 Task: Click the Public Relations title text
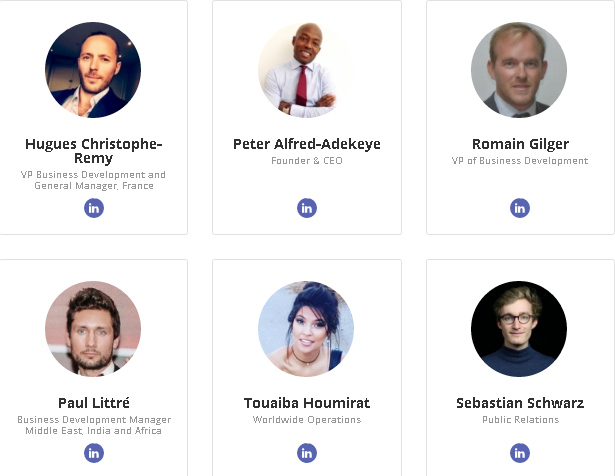tap(520, 420)
